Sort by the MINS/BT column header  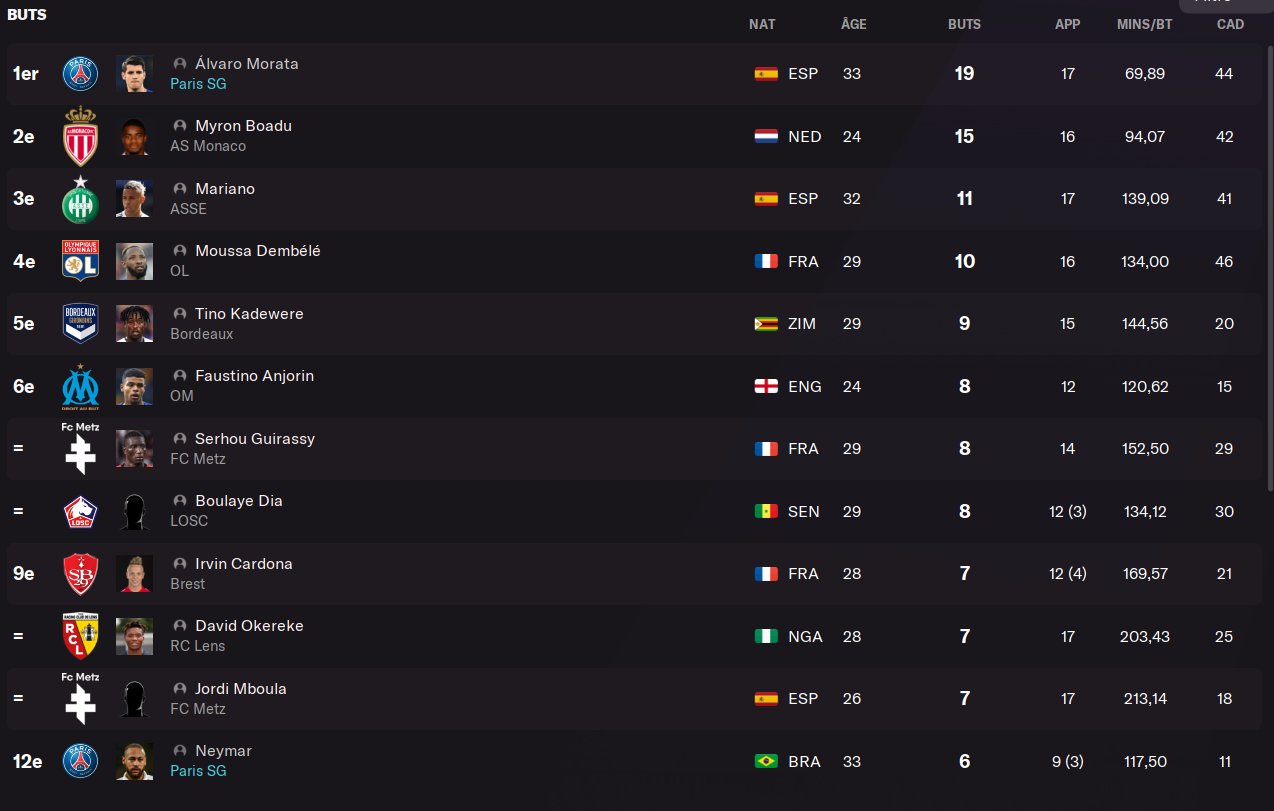coord(1145,24)
